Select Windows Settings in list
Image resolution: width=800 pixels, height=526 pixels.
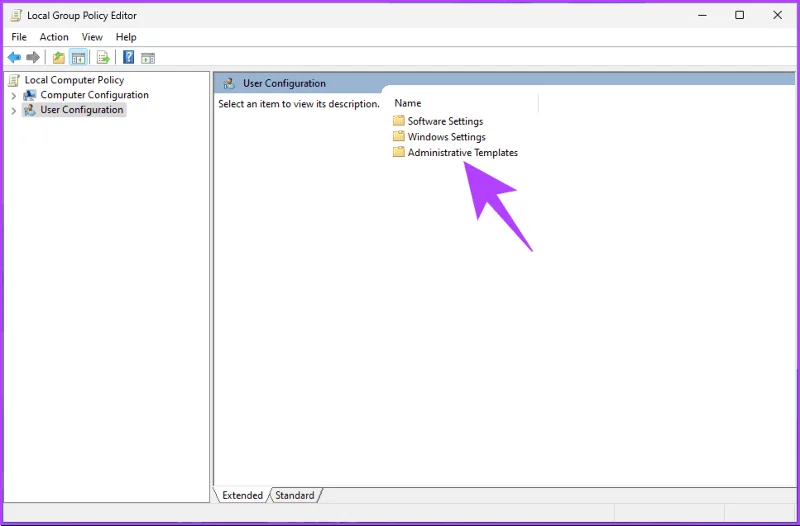coord(446,137)
